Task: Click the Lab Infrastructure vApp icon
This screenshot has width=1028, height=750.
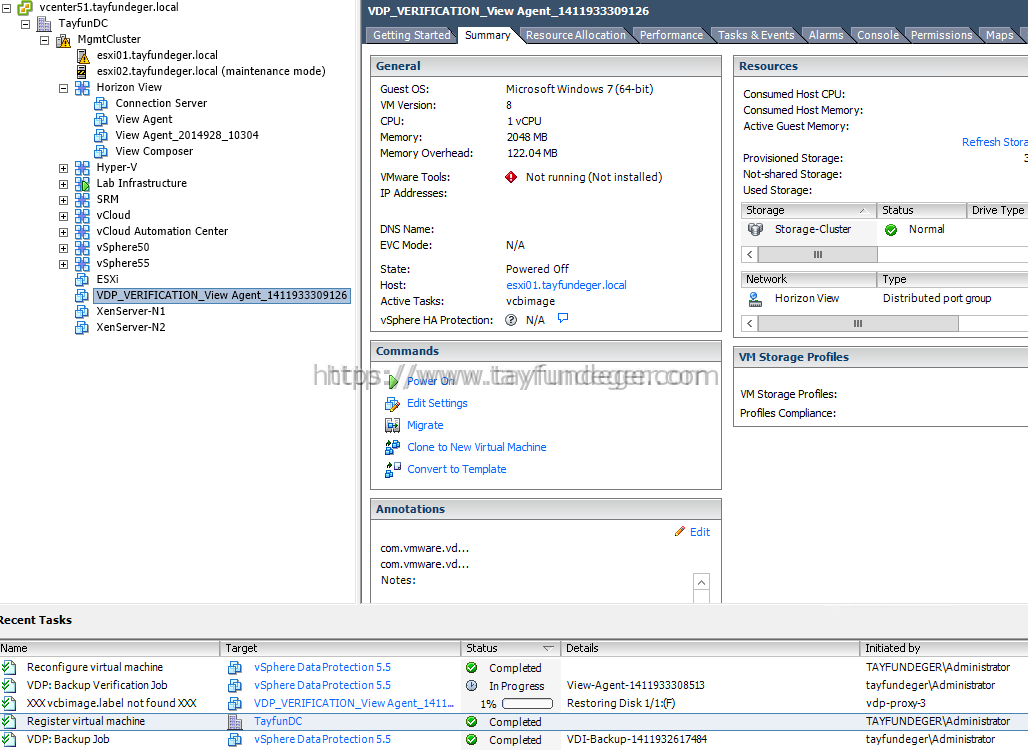Action: point(82,184)
